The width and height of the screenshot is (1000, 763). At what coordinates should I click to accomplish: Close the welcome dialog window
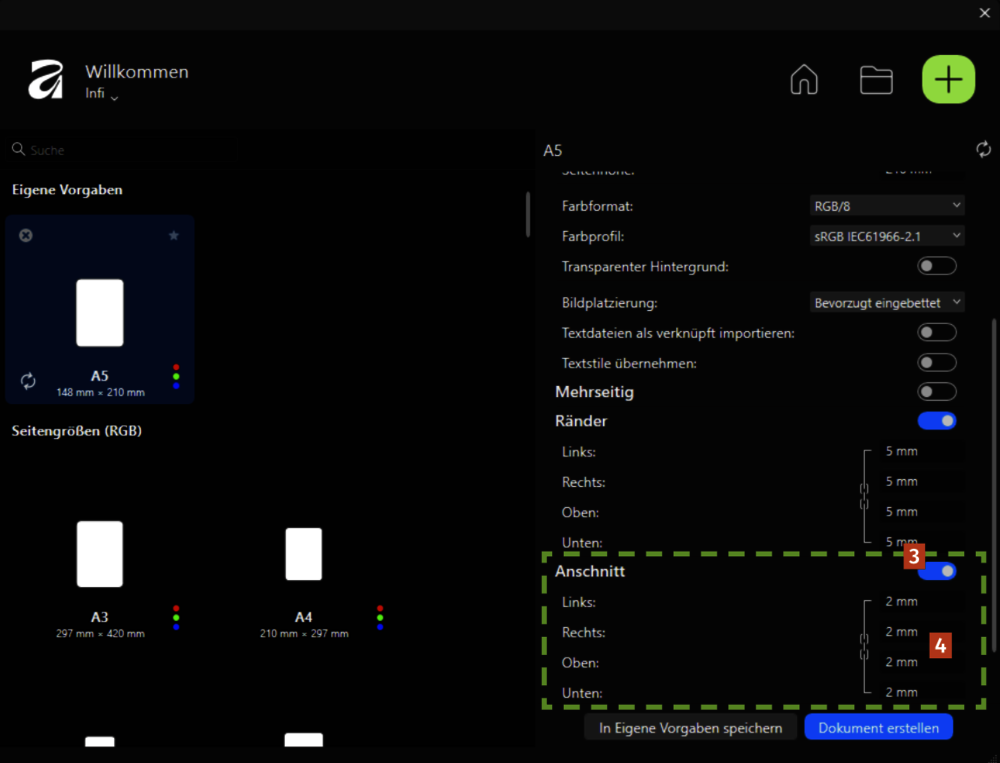pos(985,13)
